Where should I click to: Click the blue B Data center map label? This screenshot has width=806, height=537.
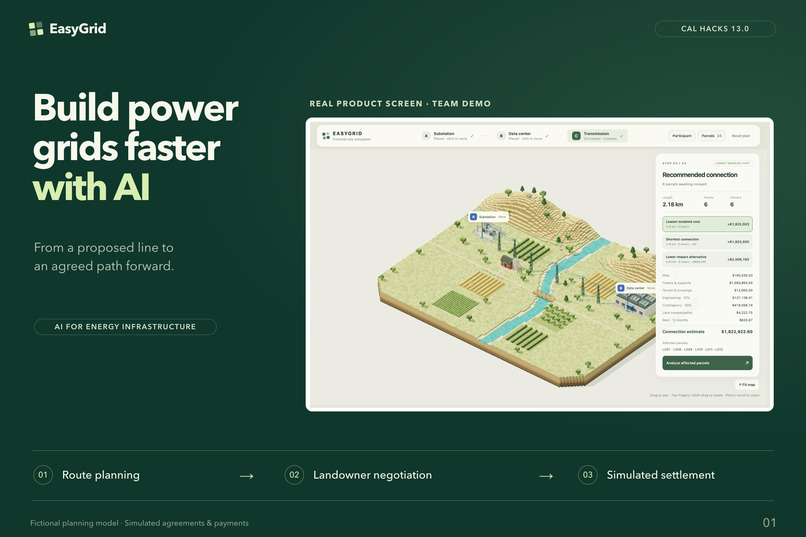coord(636,288)
